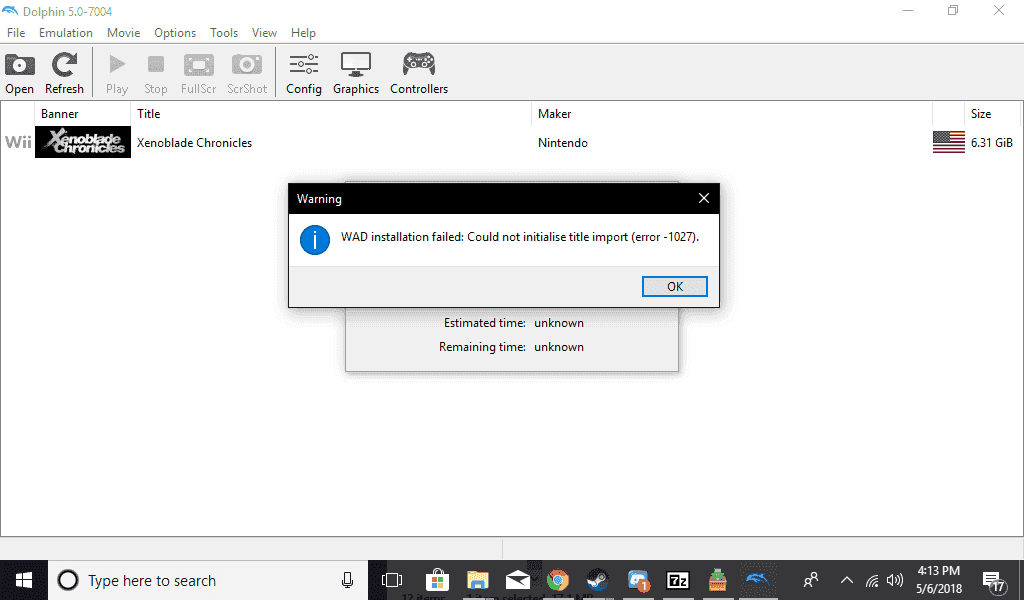Sort by the Title column header
Image resolution: width=1024 pixels, height=600 pixels.
click(x=331, y=114)
